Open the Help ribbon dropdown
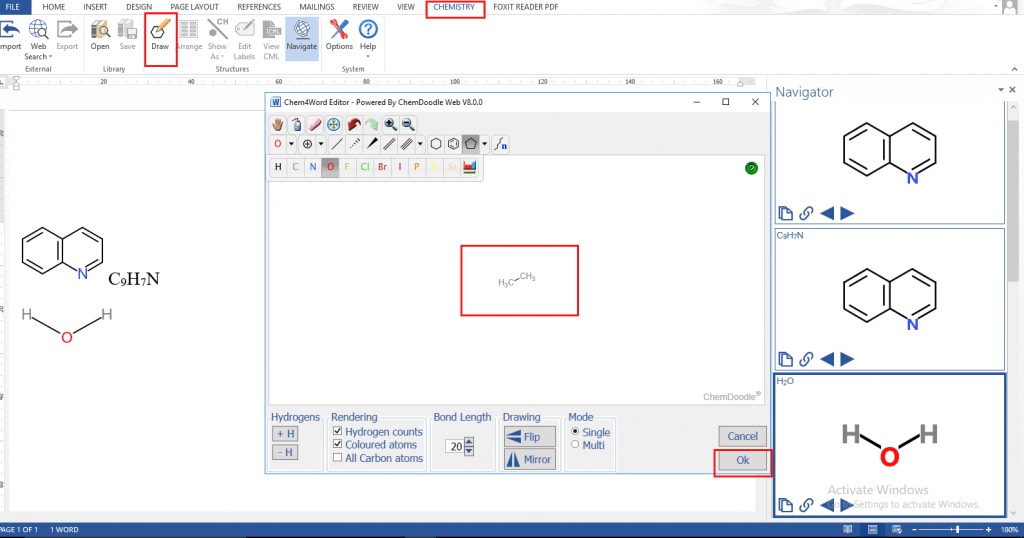The width and height of the screenshot is (1024, 538). pyautogui.click(x=368, y=57)
